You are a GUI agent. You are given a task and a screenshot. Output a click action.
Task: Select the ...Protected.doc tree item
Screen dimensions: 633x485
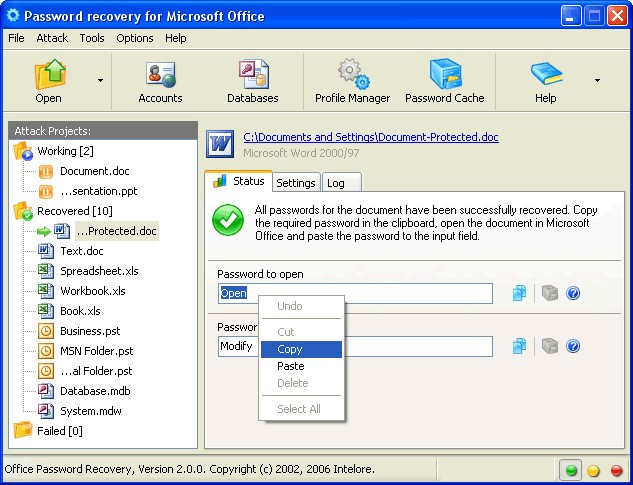coord(117,231)
